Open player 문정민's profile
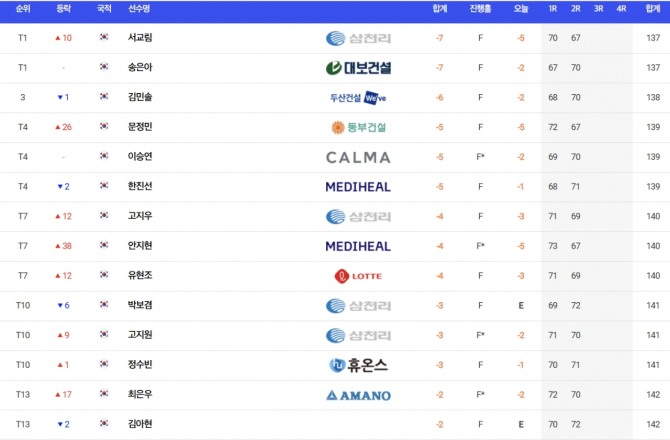The image size is (670, 440). 140,126
